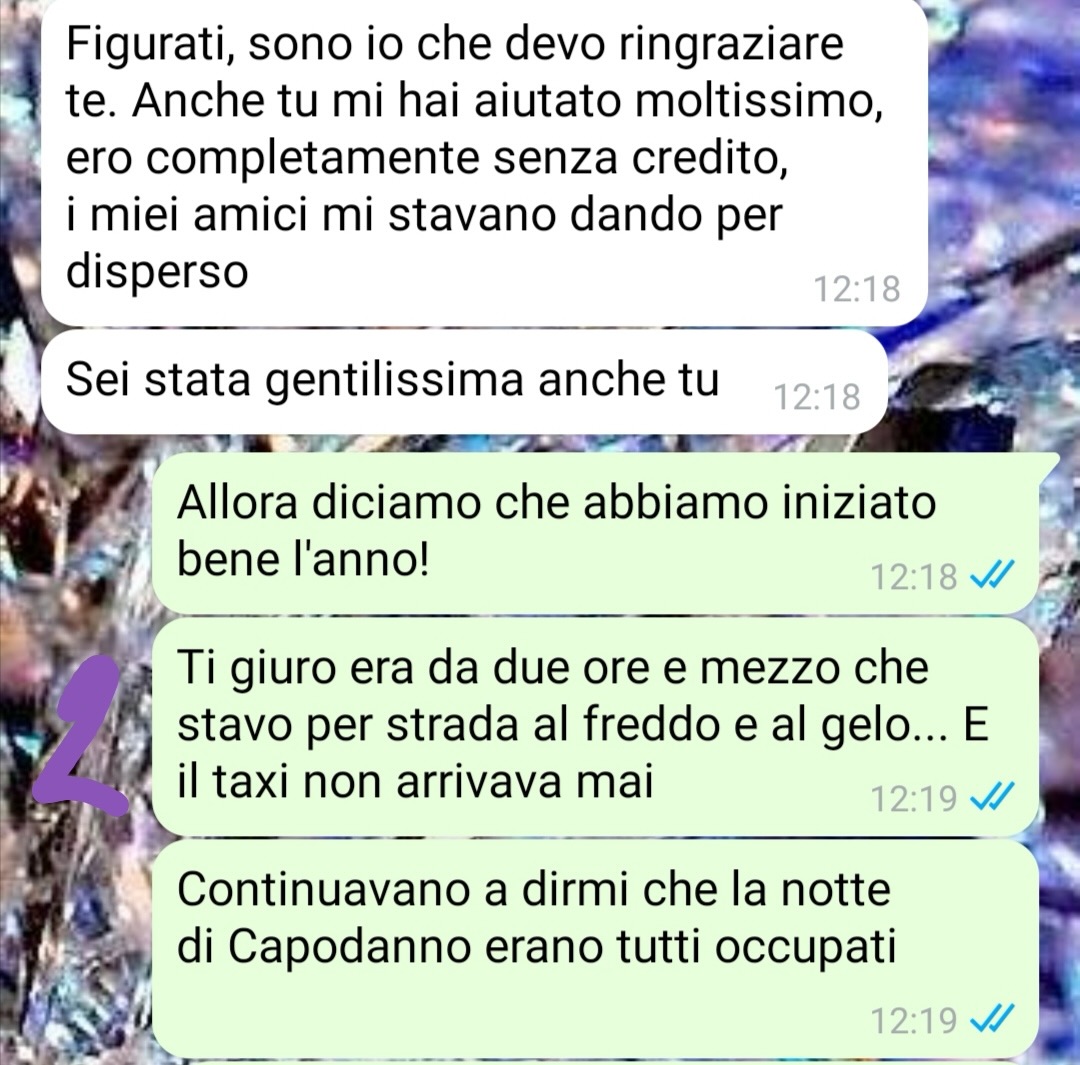This screenshot has width=1080, height=1065.
Task: Tap the blue read ticks on "bene l'anno!" message
Action: [993, 575]
